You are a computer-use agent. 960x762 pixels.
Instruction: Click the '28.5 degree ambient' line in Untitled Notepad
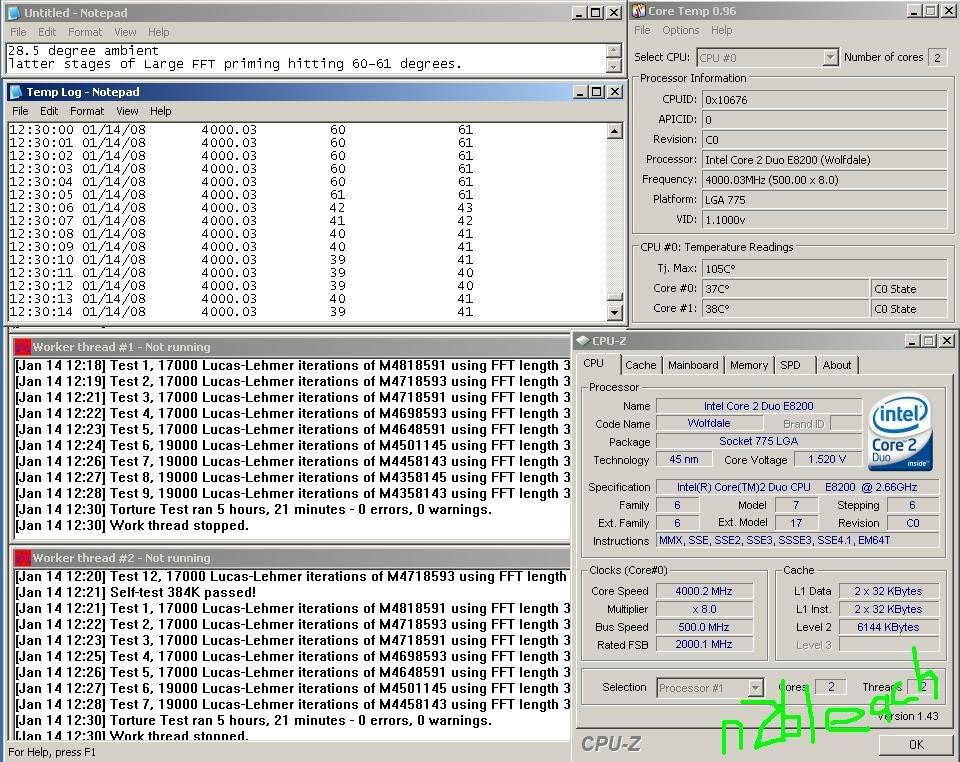(83, 51)
